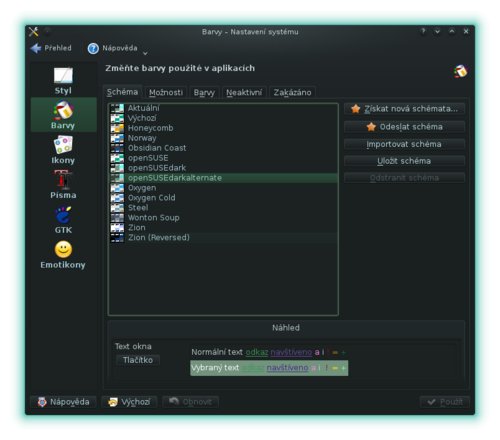Open the Zakázáno tab
The width and height of the screenshot is (500, 440).
(292, 92)
